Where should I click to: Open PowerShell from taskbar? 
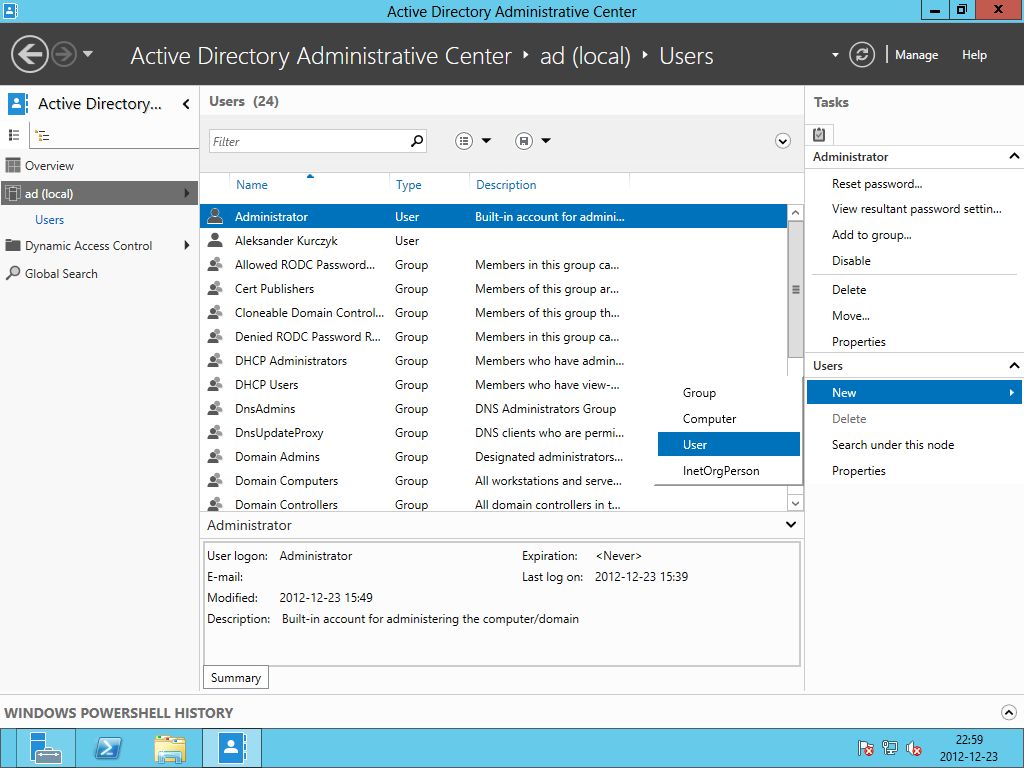[x=108, y=748]
